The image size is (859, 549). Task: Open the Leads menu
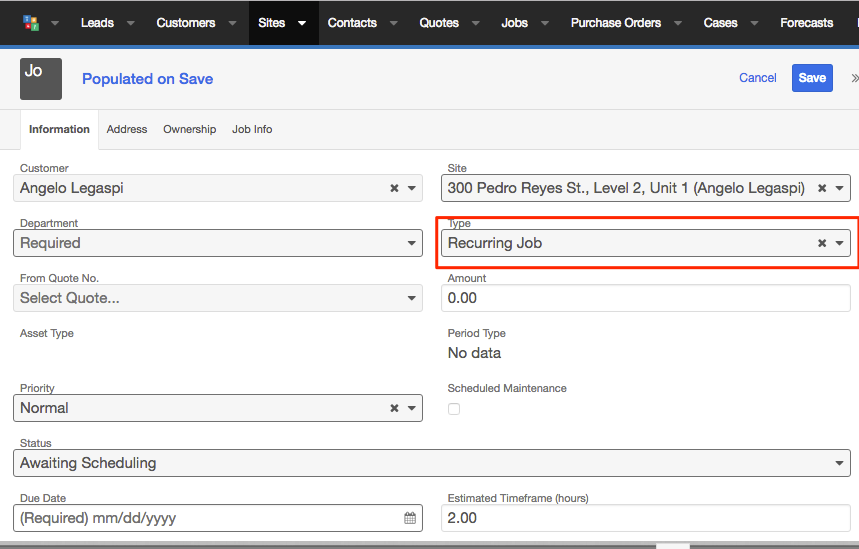(97, 22)
